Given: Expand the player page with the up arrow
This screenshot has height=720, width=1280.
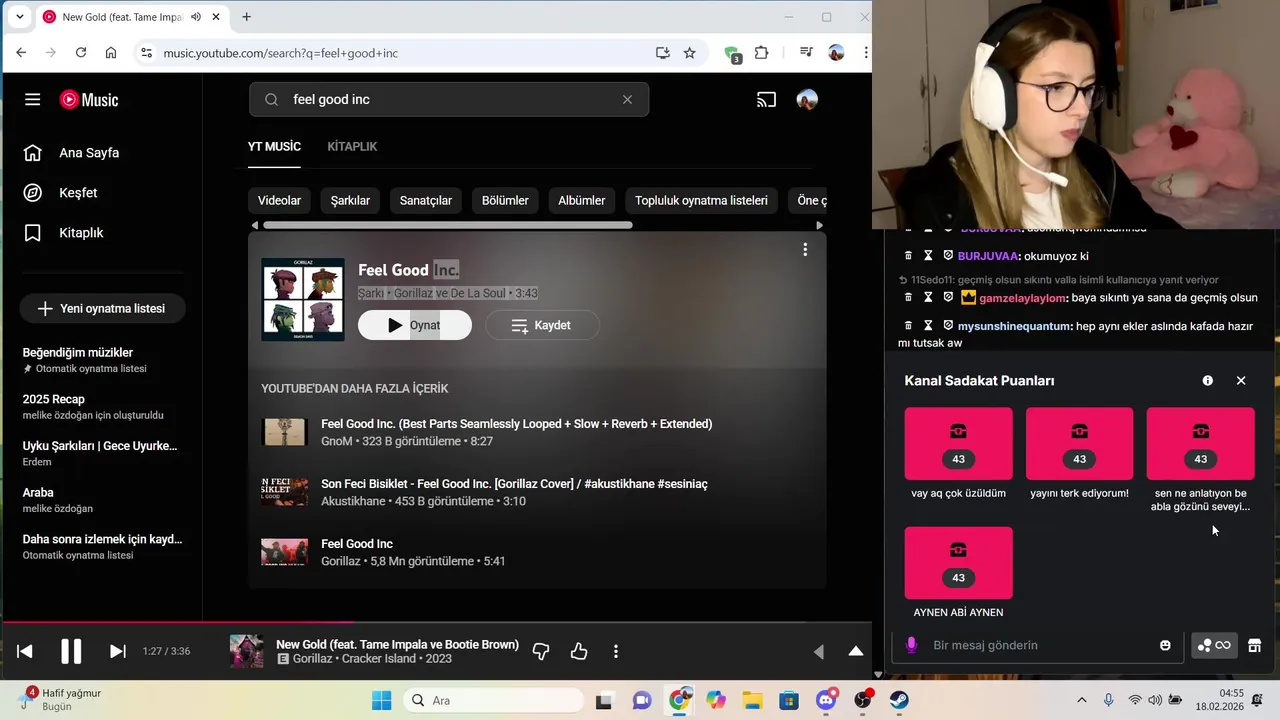Looking at the screenshot, I should tap(856, 652).
